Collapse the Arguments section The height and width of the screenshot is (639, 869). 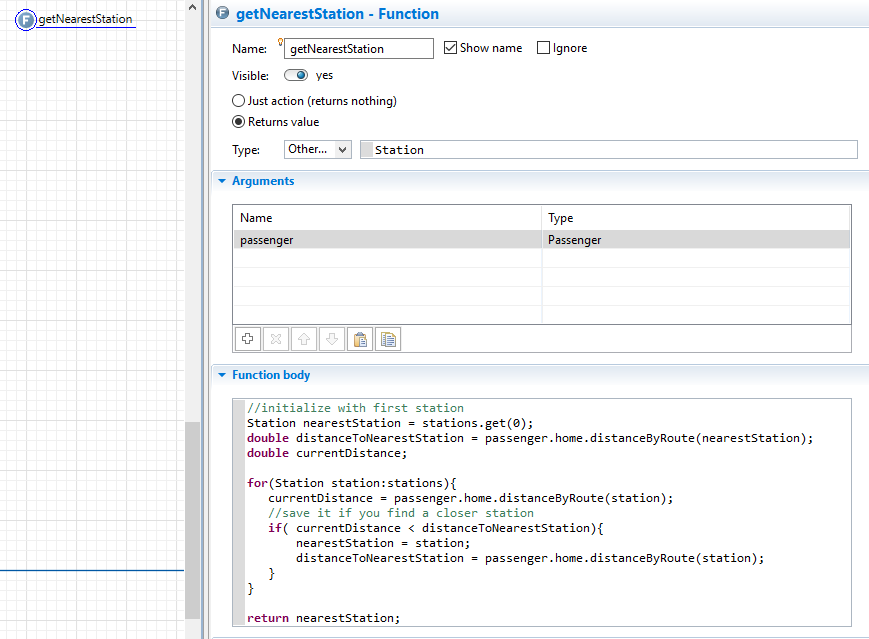(x=222, y=181)
